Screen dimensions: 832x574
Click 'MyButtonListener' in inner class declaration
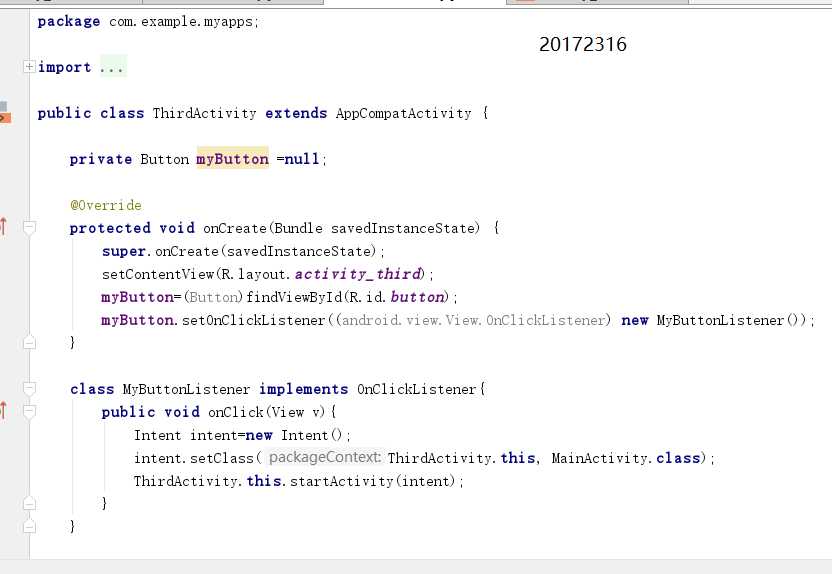pyautogui.click(x=186, y=389)
